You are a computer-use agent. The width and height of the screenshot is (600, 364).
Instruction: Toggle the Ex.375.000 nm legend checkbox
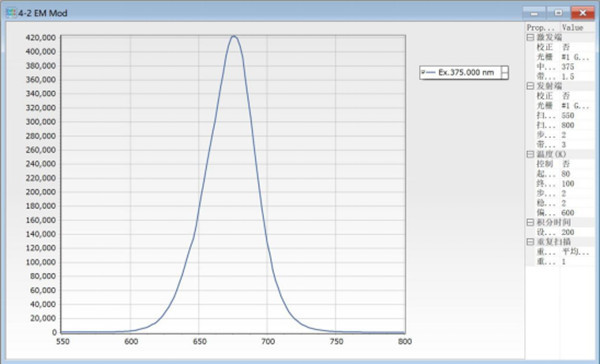click(x=423, y=72)
